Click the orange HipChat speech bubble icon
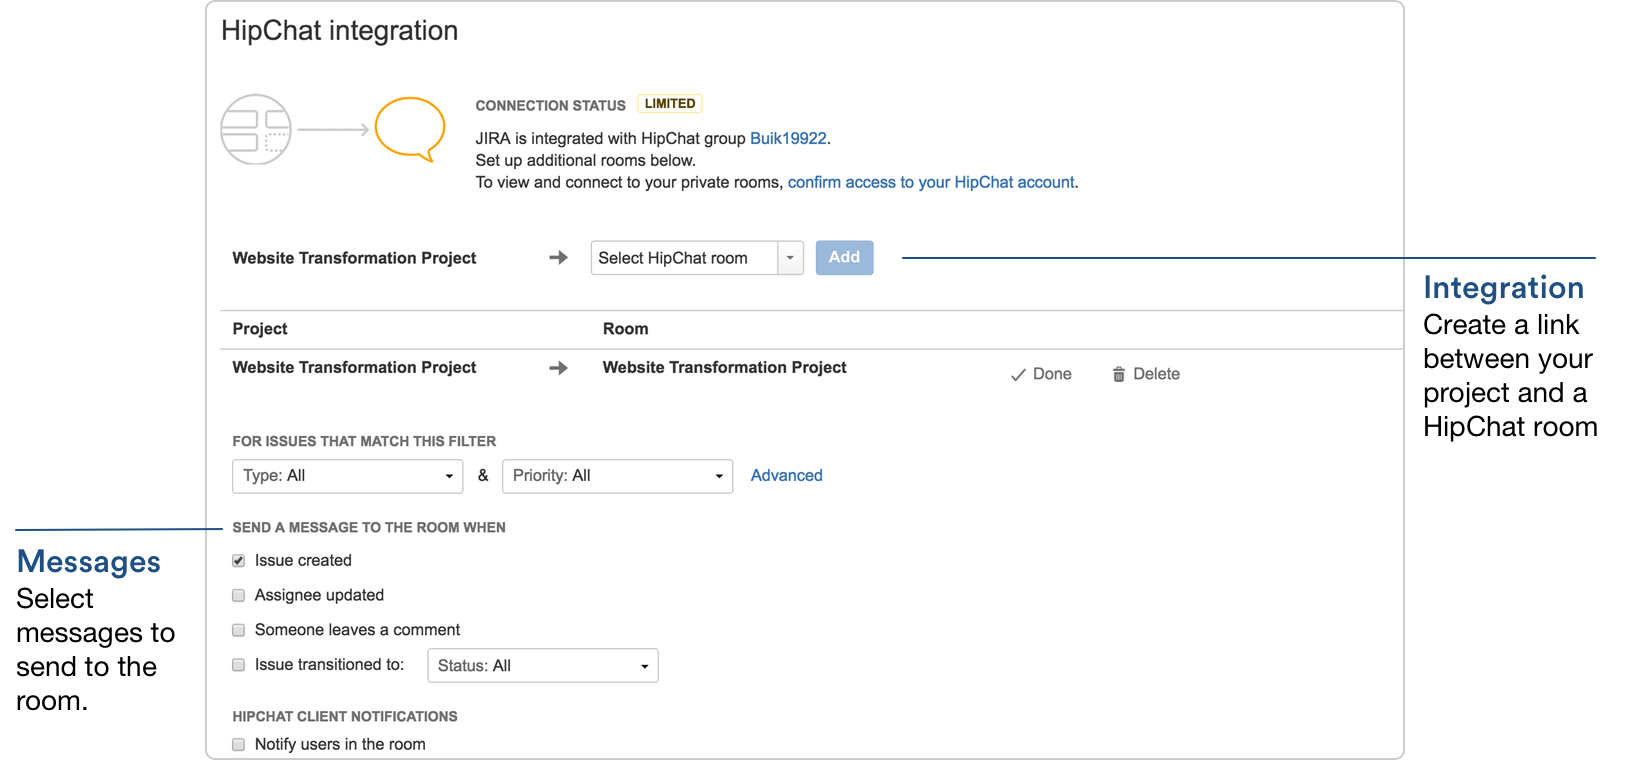1640x760 pixels. 410,129
